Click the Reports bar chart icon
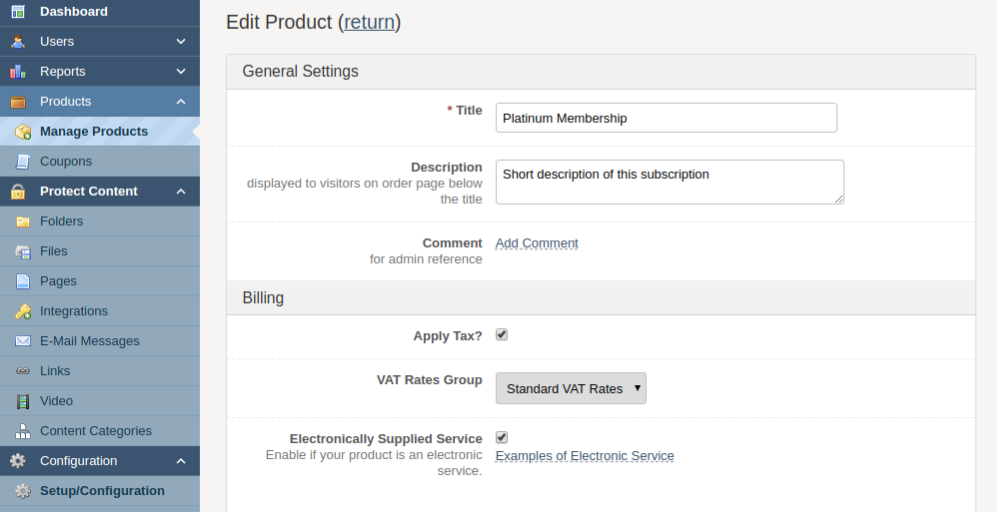Screen dimensions: 997x512 (18, 72)
